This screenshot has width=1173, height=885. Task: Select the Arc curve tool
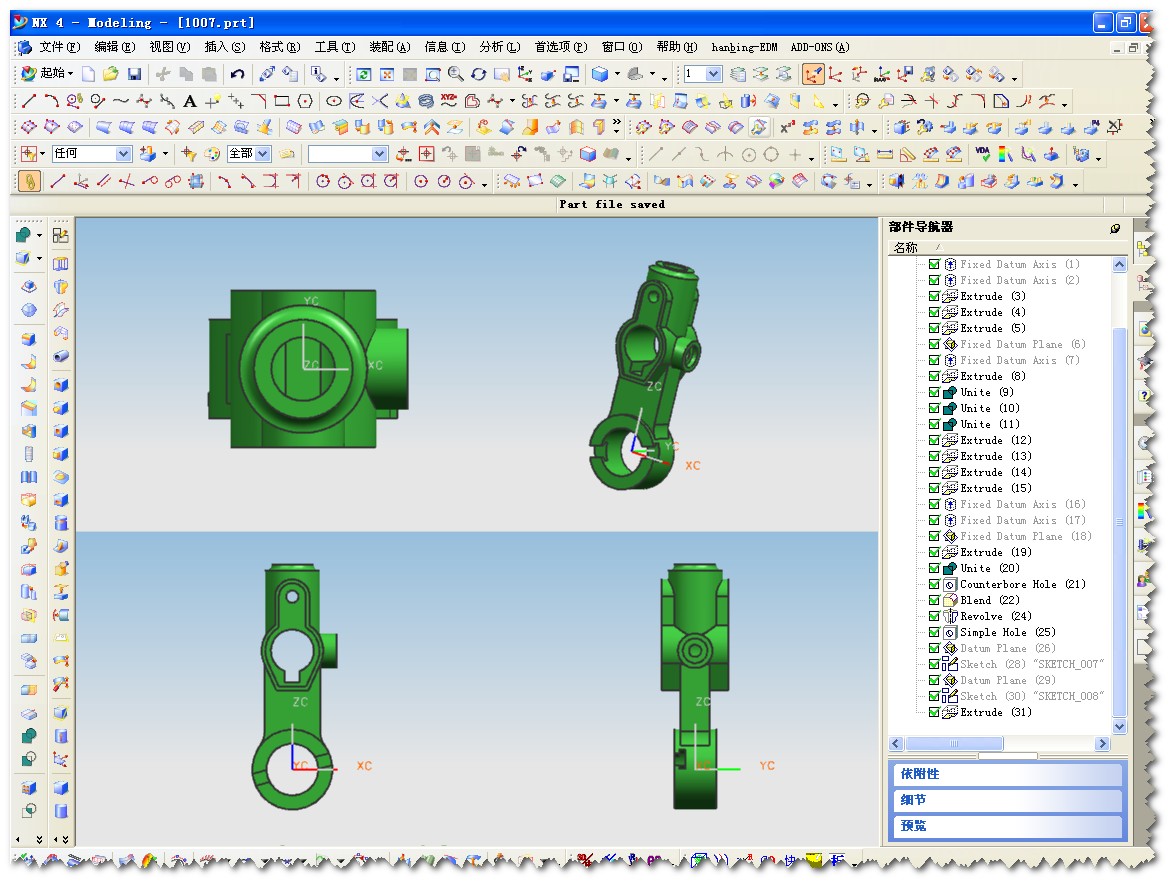(x=52, y=101)
